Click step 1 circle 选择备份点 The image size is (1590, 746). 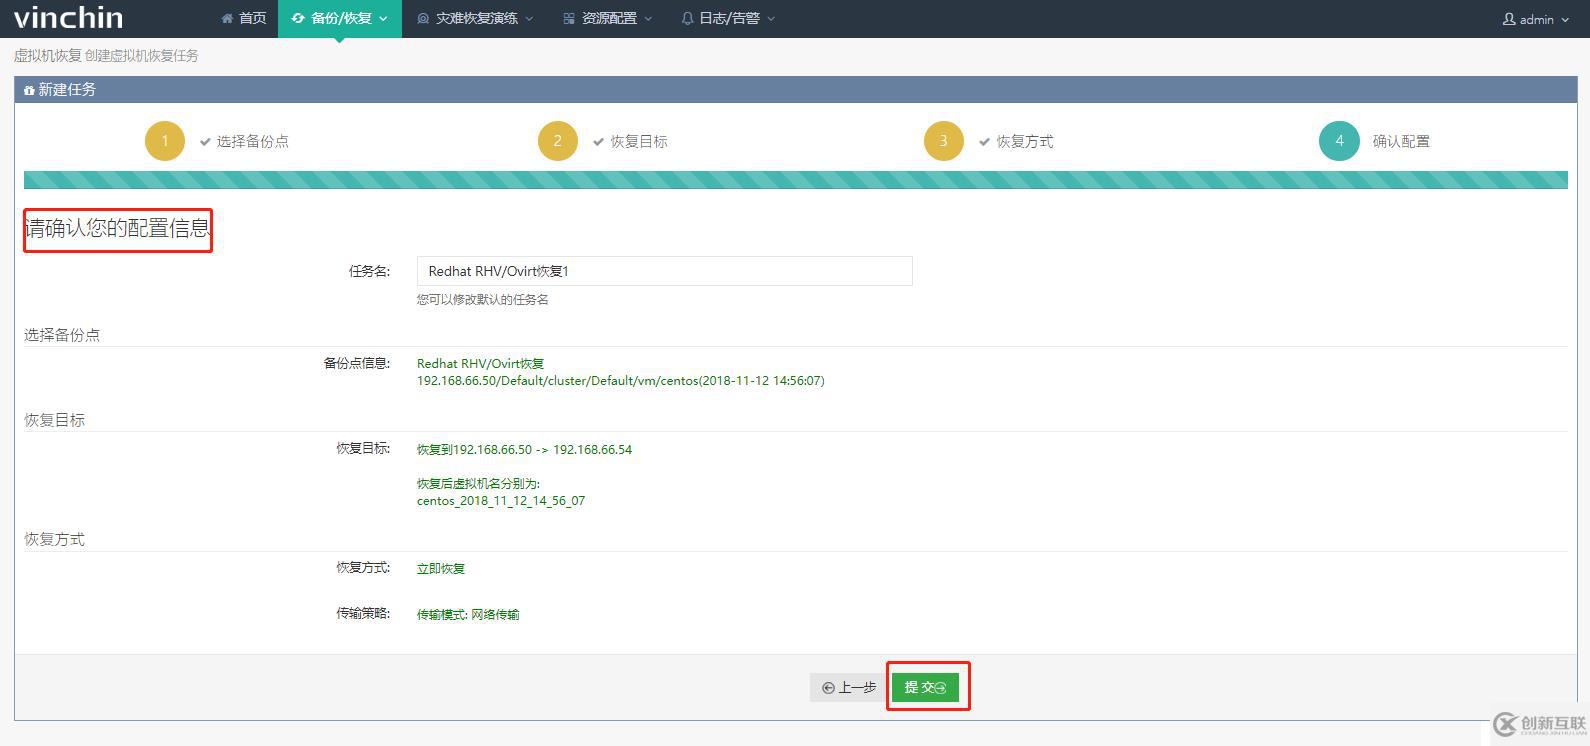(x=165, y=141)
